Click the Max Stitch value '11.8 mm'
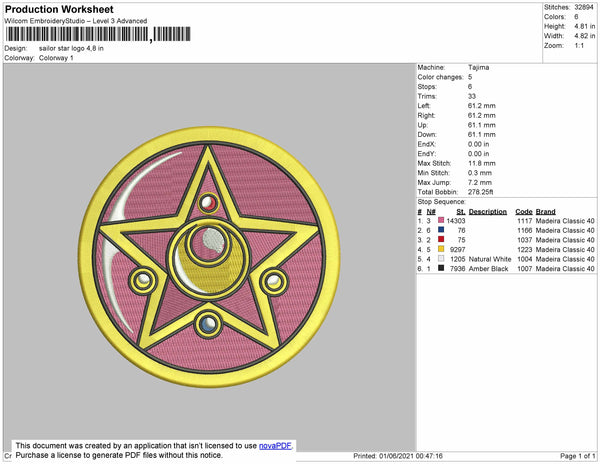 point(481,163)
